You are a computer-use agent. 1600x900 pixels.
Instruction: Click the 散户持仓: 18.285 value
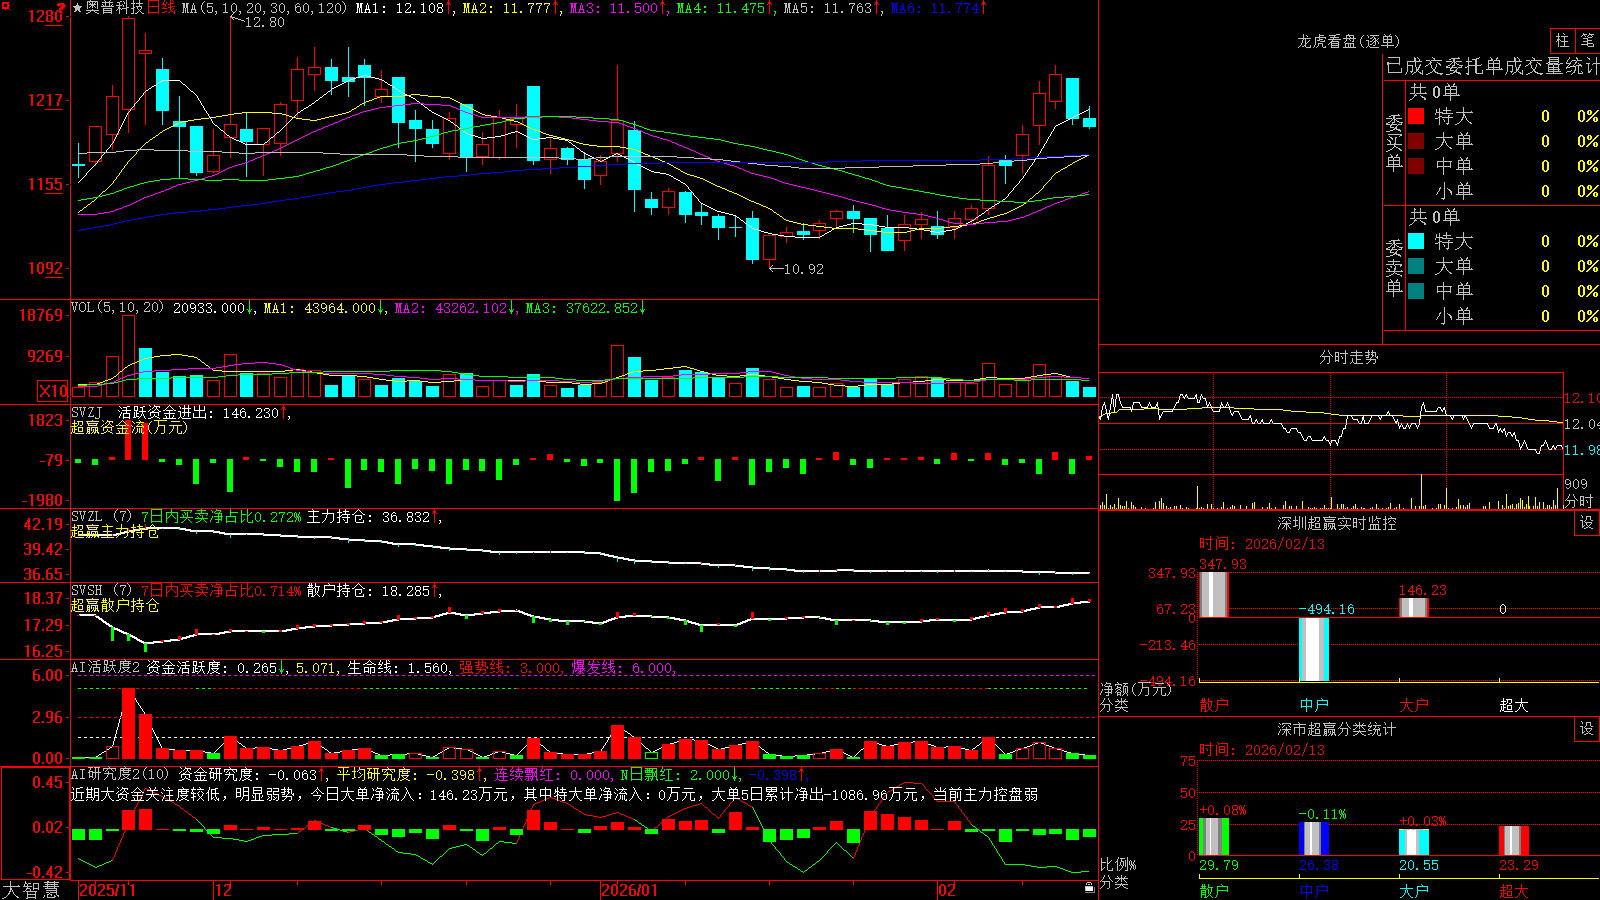click(368, 591)
